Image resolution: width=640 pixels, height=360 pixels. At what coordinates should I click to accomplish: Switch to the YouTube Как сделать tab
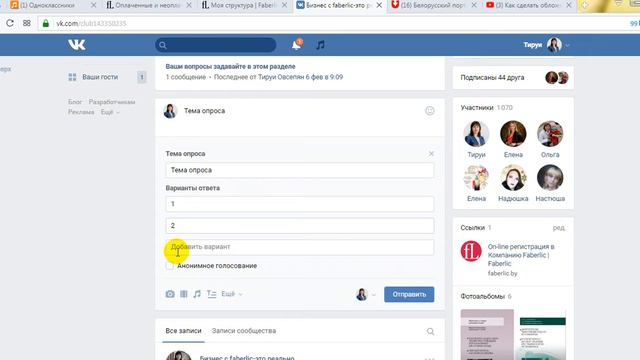point(529,5)
